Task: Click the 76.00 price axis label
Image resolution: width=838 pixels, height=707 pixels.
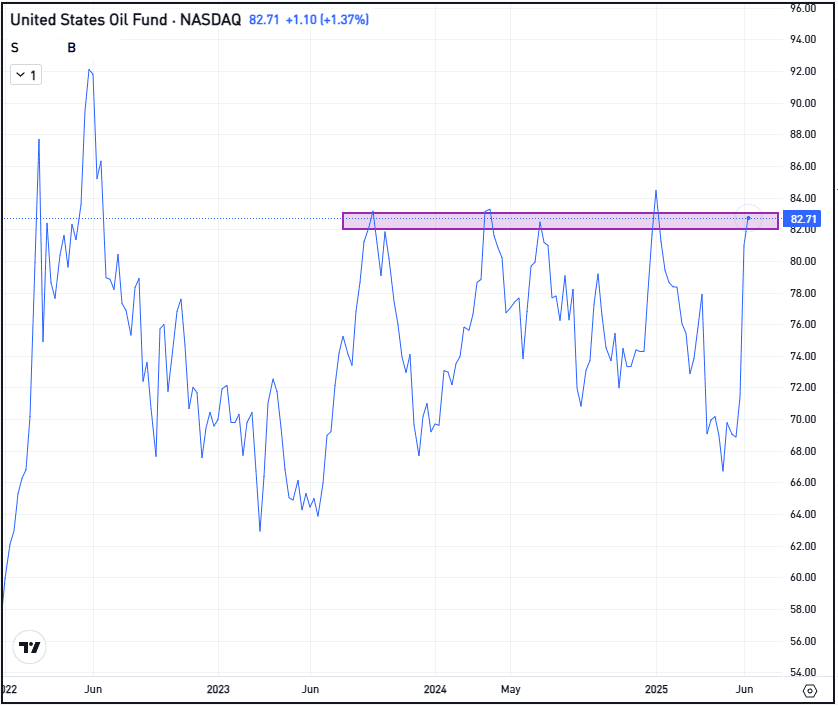Action: [803, 324]
